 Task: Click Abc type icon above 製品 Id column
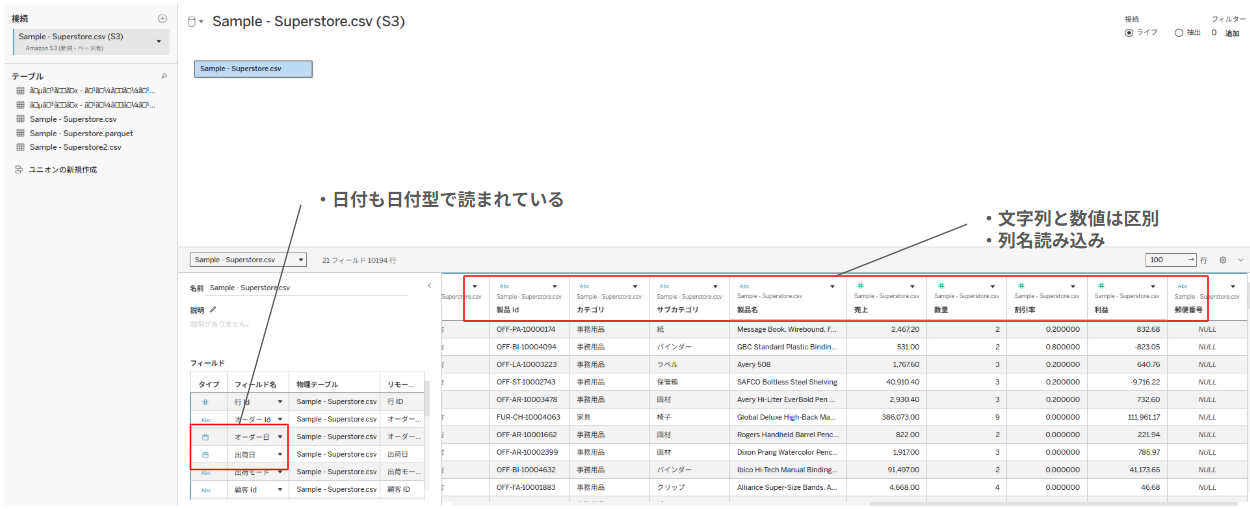point(504,286)
